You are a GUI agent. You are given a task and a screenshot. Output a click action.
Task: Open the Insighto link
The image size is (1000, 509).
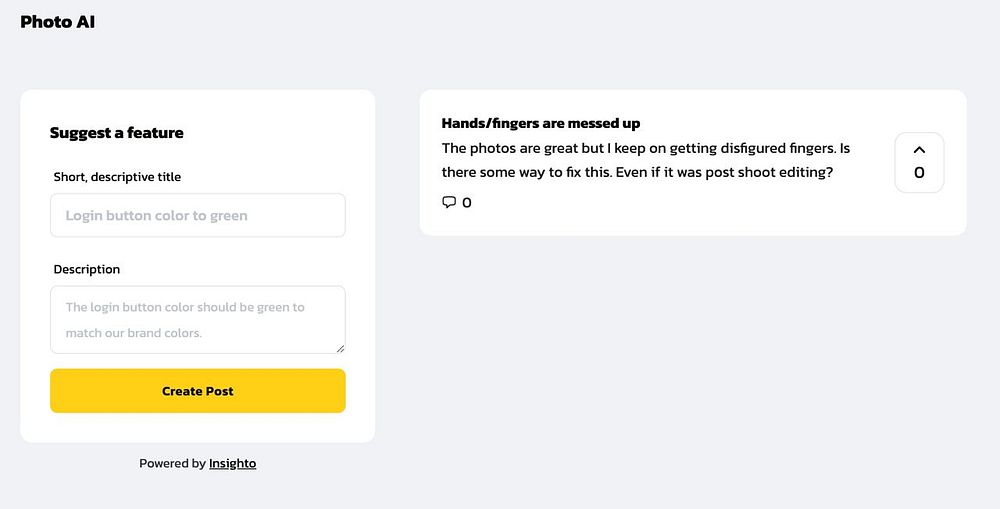click(232, 463)
